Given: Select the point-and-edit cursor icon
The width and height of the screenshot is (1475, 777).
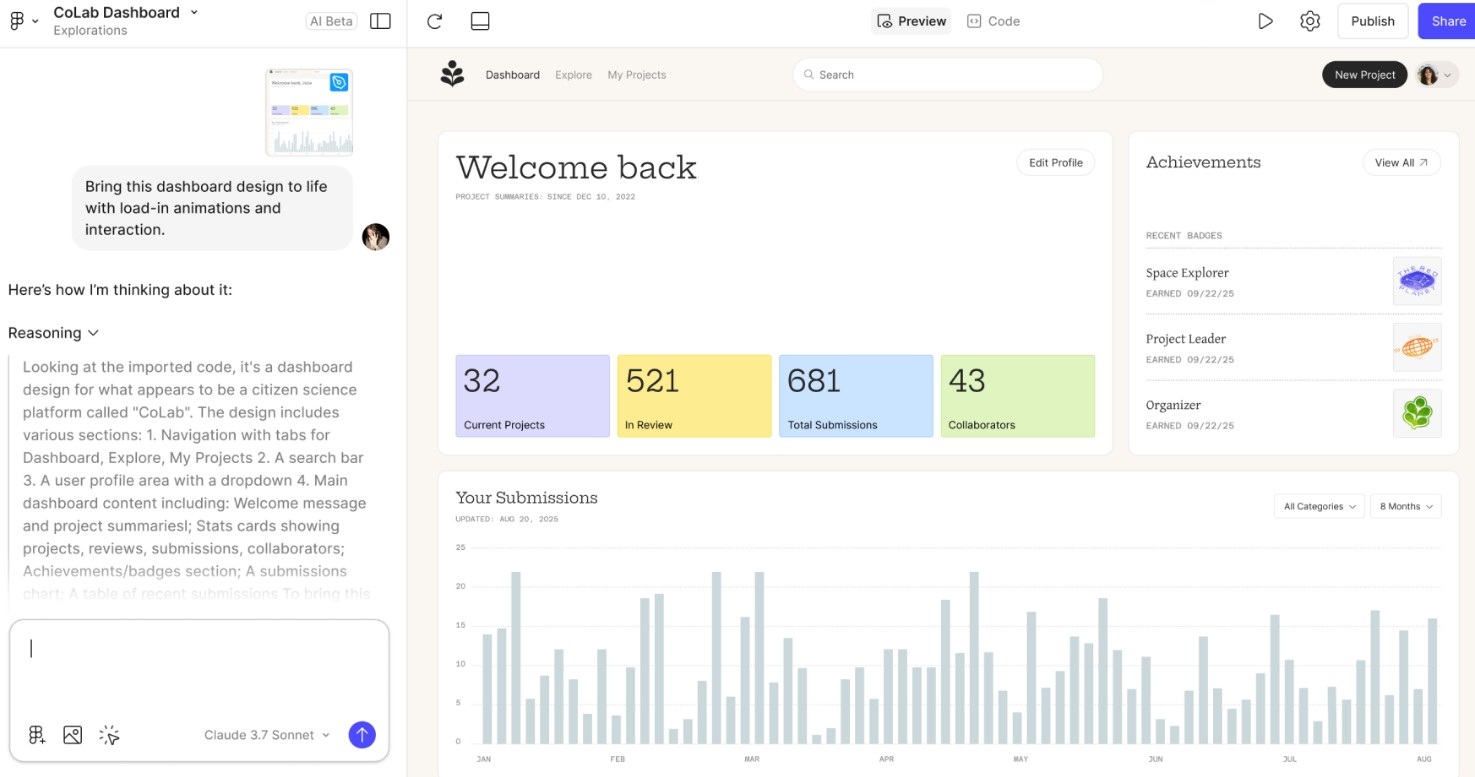Looking at the screenshot, I should pyautogui.click(x=109, y=735).
